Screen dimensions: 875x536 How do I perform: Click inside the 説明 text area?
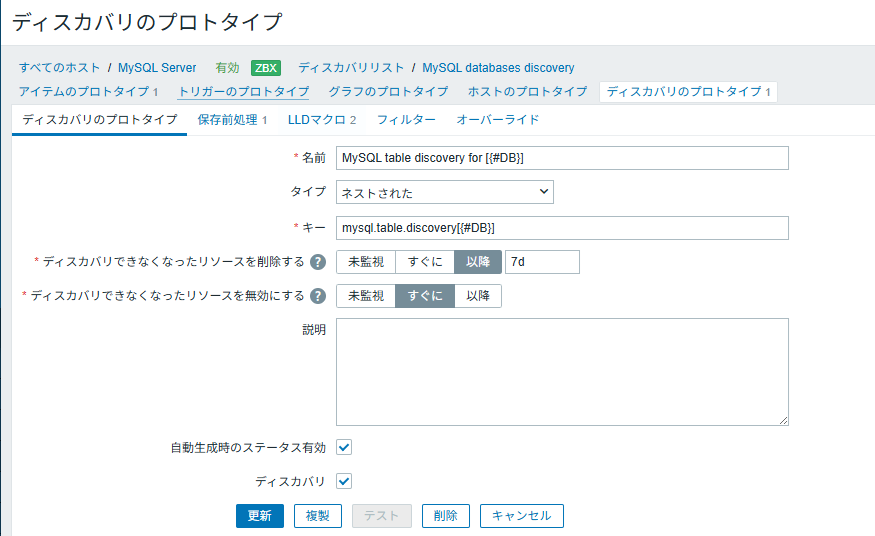(562, 372)
